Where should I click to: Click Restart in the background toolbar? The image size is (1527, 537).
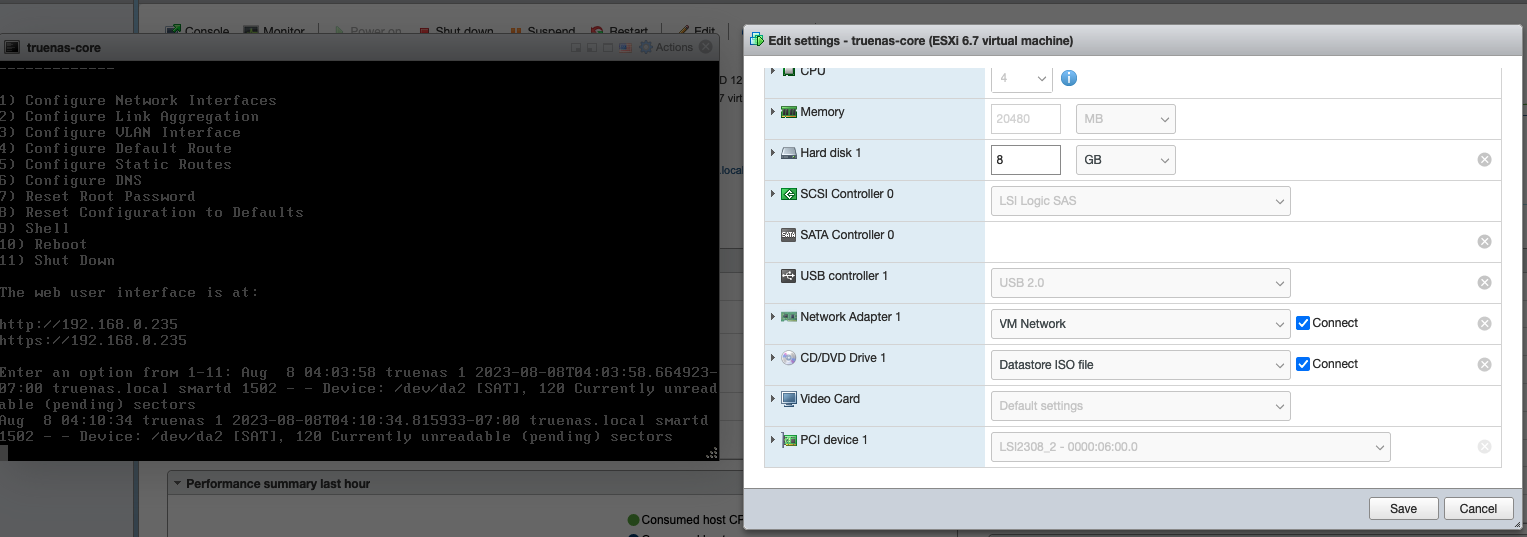619,32
